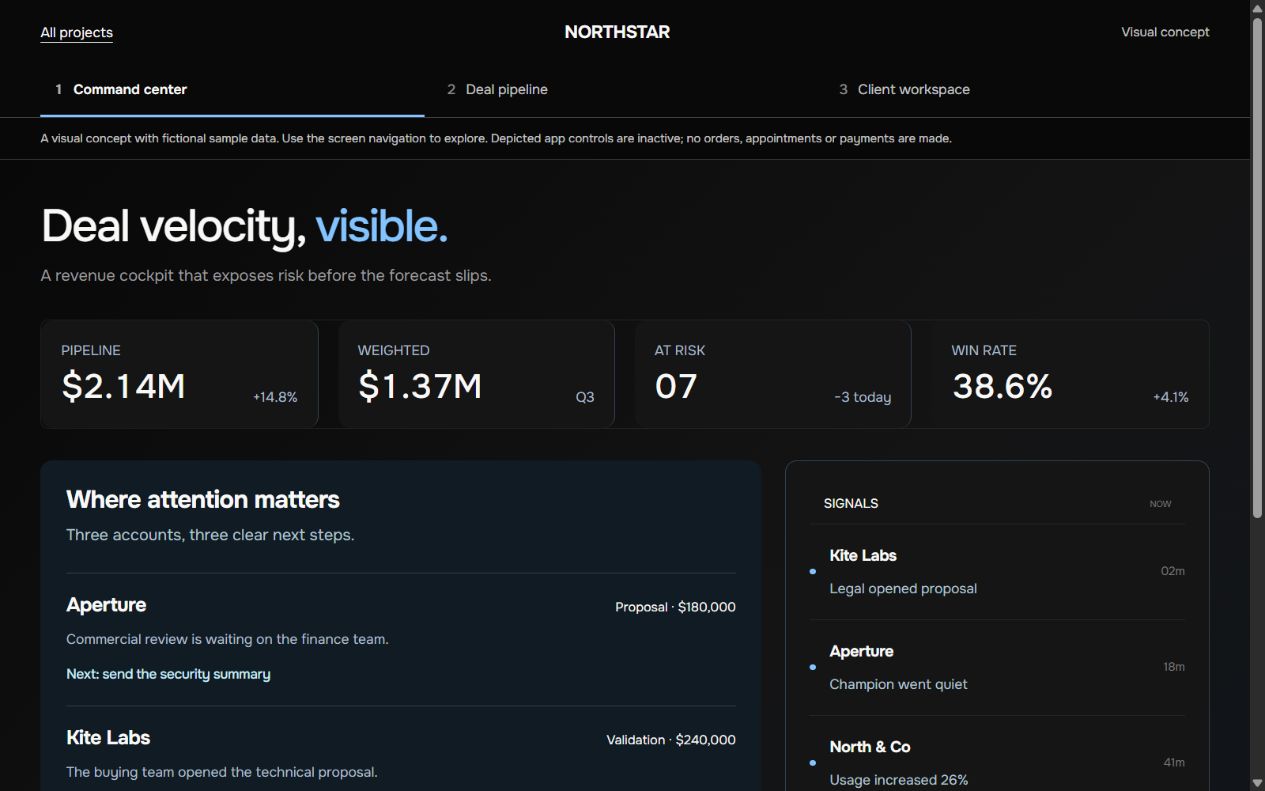Screen dimensions: 1265x791
Task: Click the 18m timestamp
Action: (1174, 667)
